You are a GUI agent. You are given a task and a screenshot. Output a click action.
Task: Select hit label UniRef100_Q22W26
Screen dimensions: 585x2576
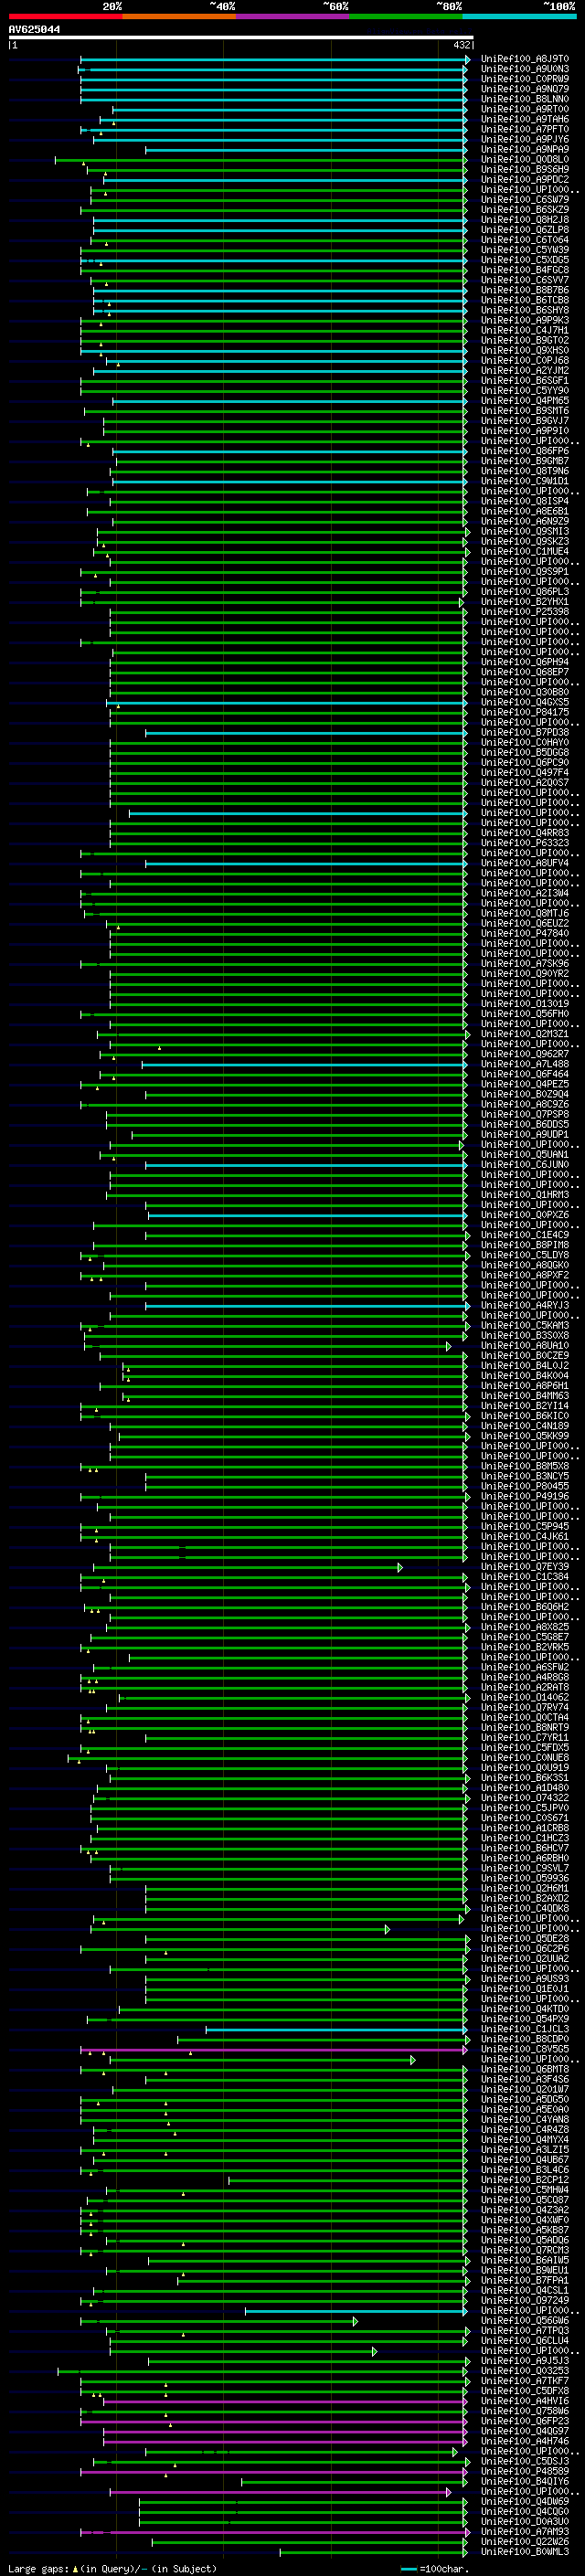525,2541
